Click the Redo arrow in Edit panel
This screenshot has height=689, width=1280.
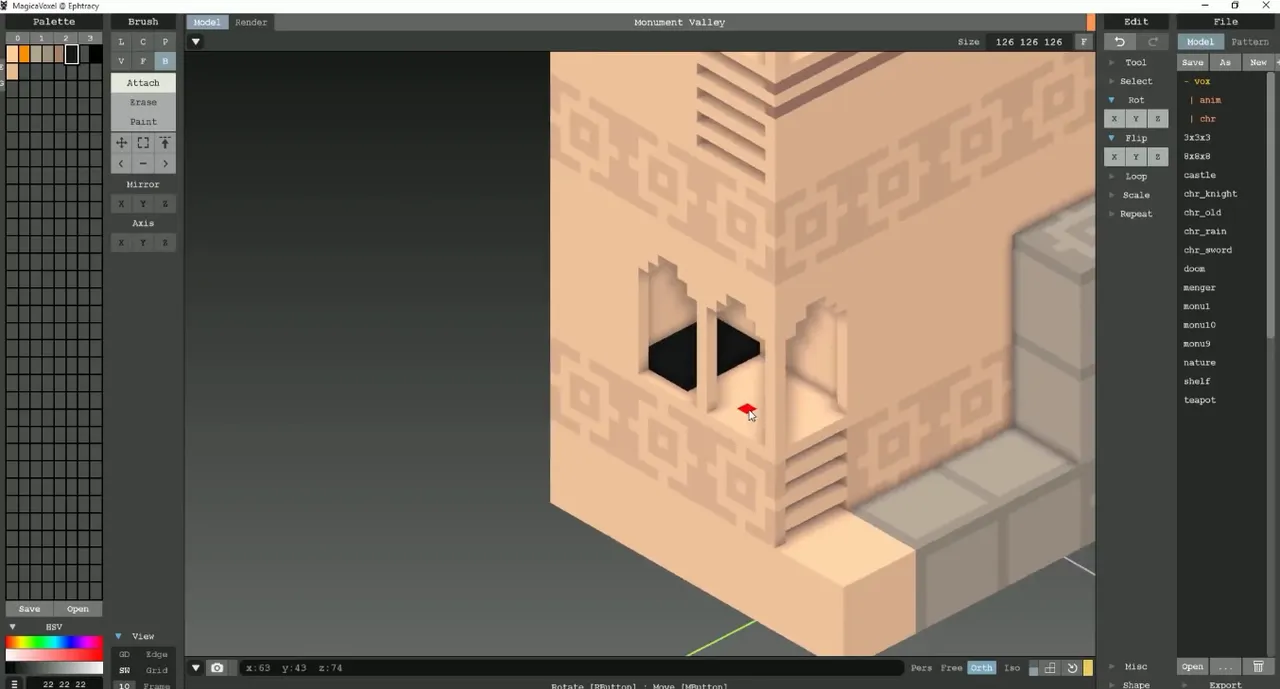(1153, 42)
